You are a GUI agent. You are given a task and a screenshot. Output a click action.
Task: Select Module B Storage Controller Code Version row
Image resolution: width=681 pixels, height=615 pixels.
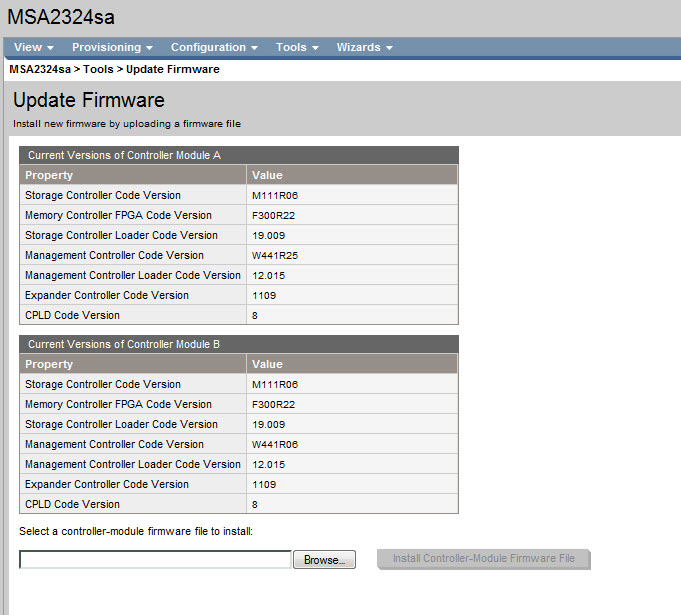click(x=239, y=384)
